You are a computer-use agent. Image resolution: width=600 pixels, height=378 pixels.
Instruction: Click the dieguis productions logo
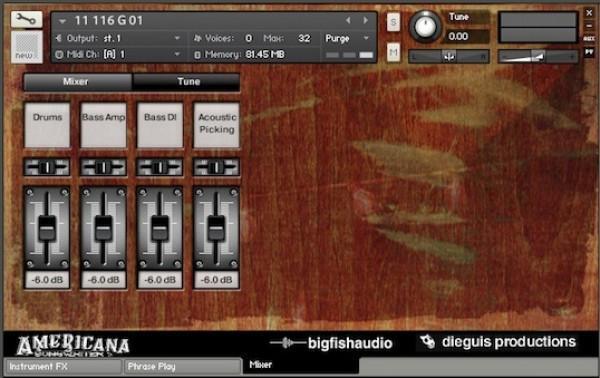coord(498,342)
